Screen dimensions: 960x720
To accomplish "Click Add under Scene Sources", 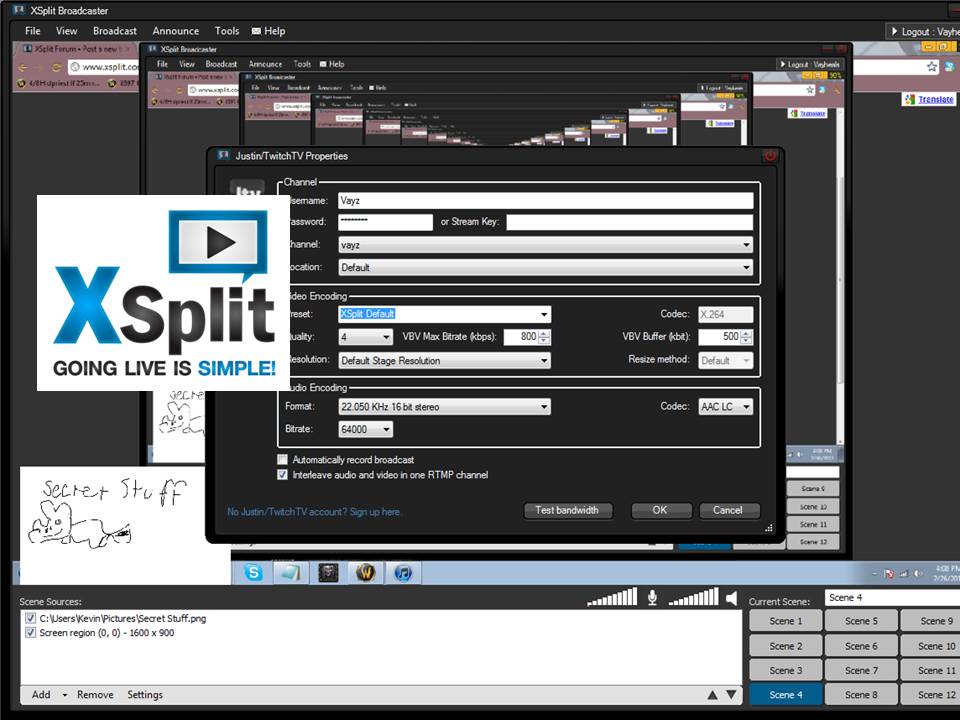I will coord(41,695).
